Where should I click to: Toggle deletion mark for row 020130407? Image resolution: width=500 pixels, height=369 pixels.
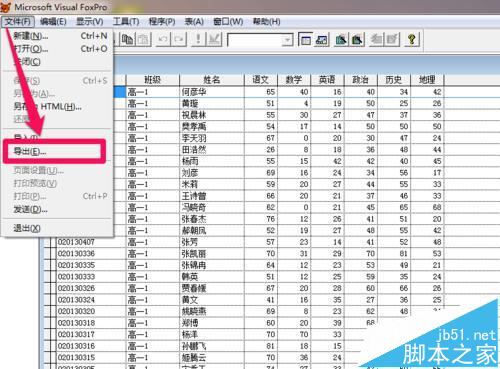coord(52,242)
